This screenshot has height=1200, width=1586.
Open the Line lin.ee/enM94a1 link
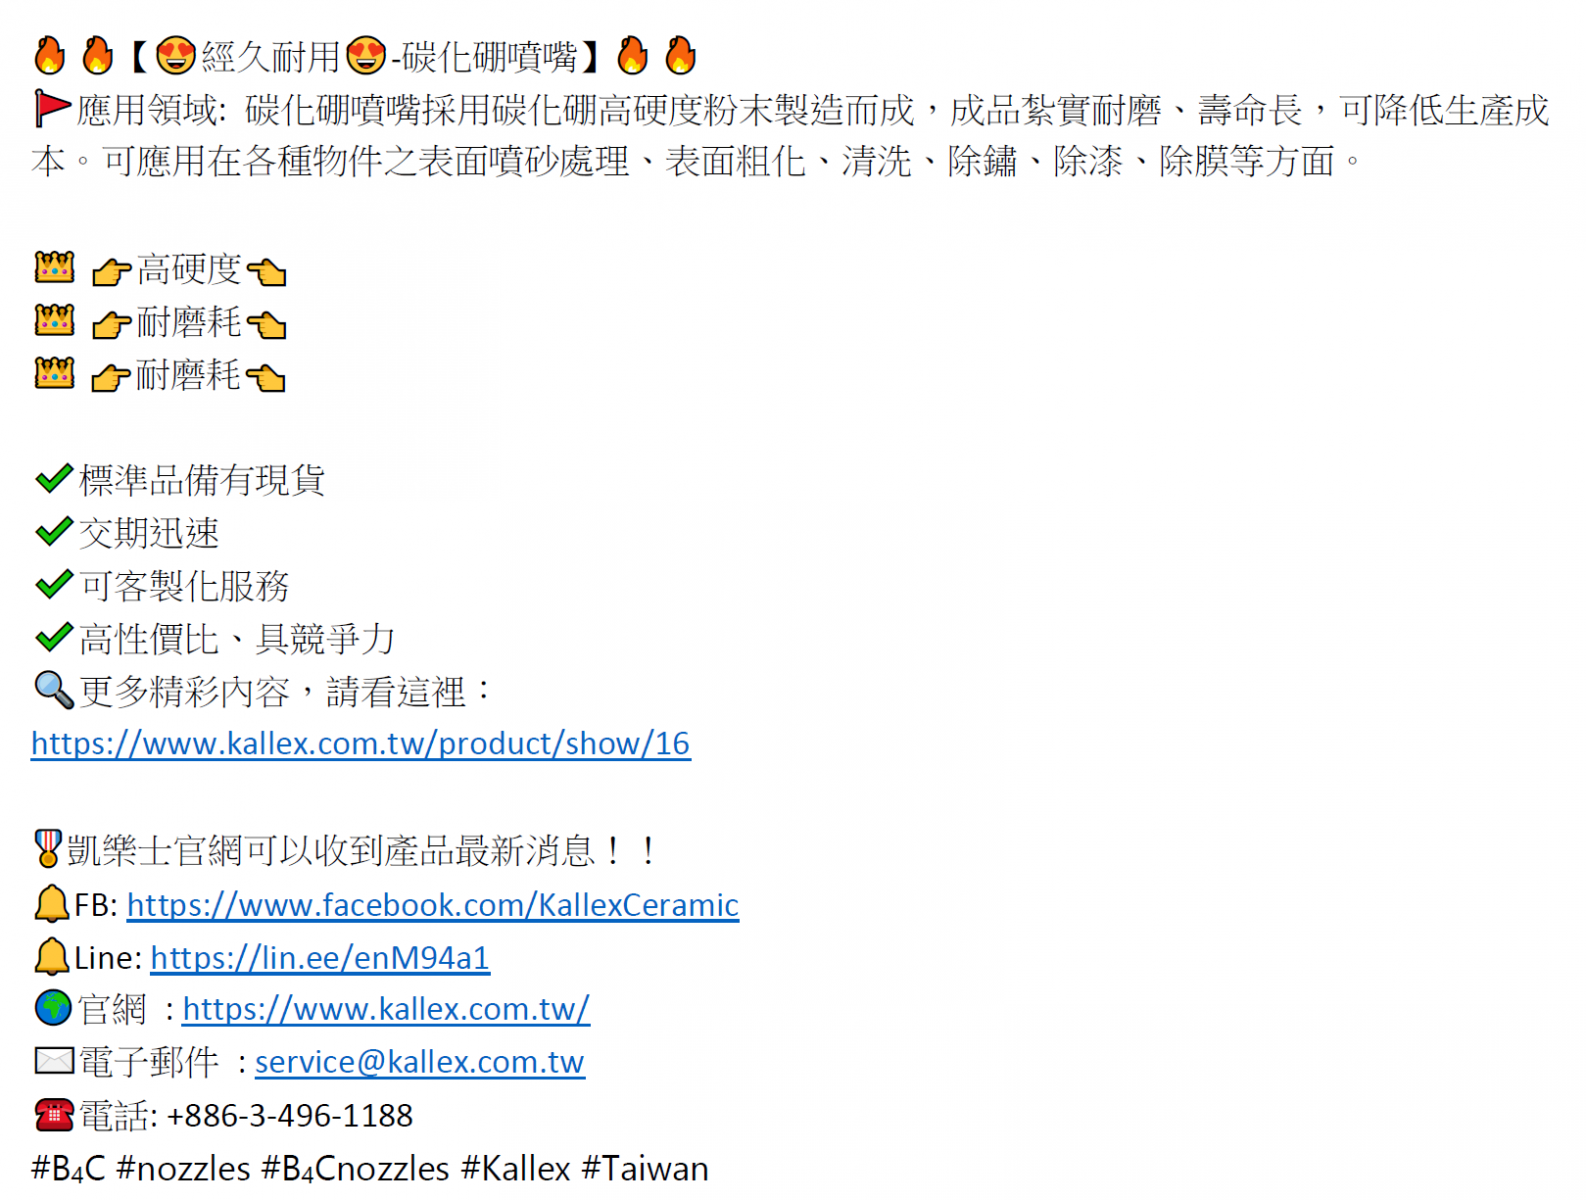320,959
